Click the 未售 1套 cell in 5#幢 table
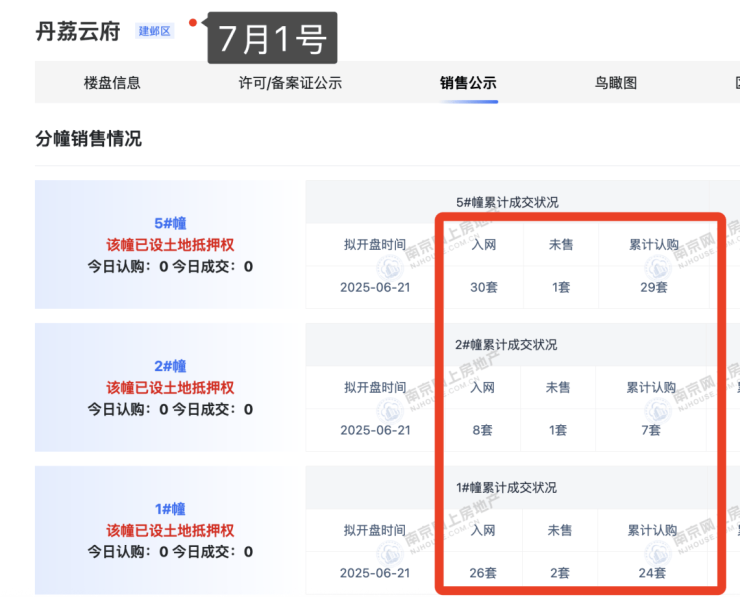The image size is (740, 597). (x=561, y=287)
